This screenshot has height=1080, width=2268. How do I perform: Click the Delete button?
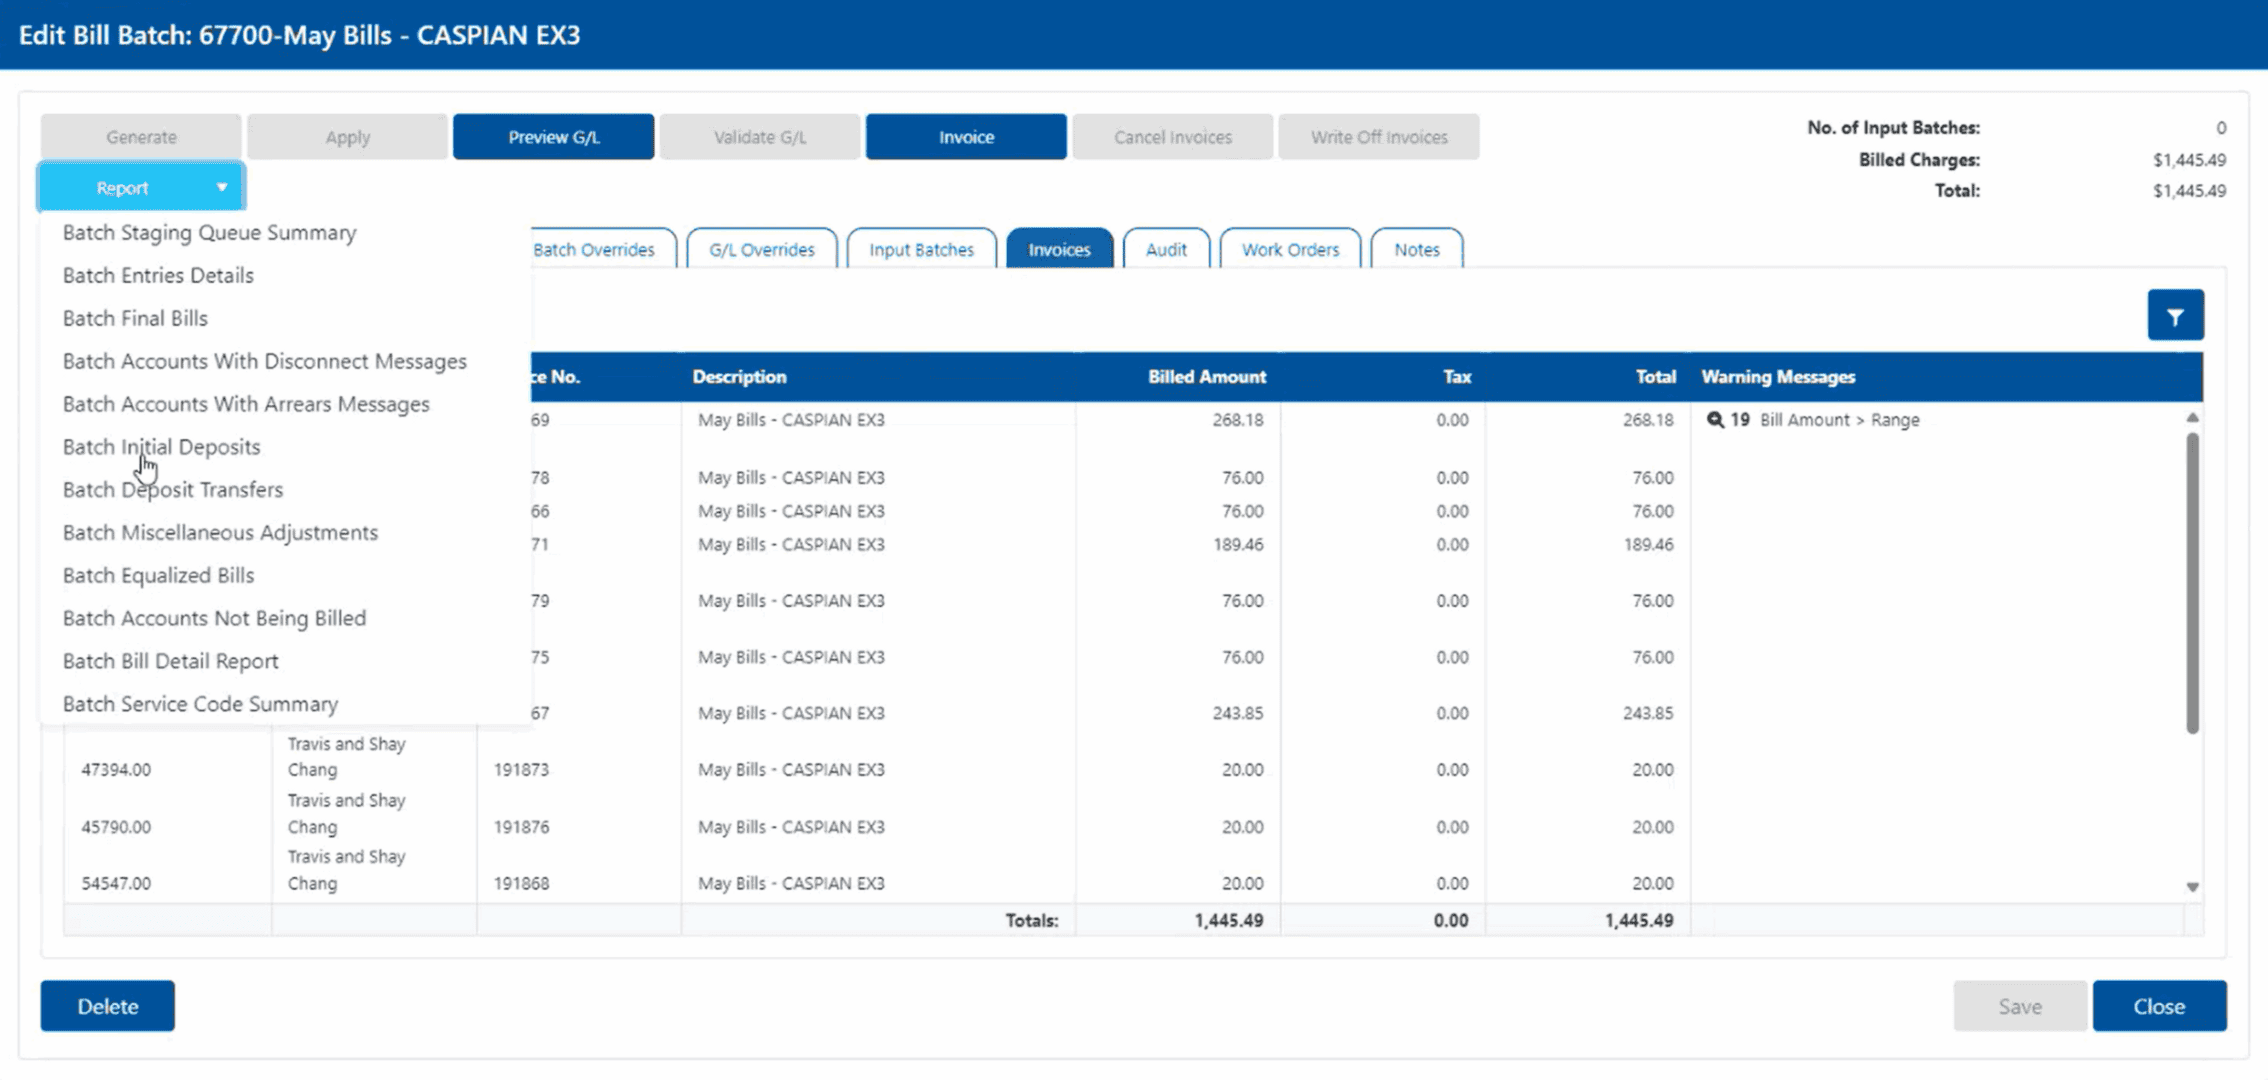point(108,1006)
